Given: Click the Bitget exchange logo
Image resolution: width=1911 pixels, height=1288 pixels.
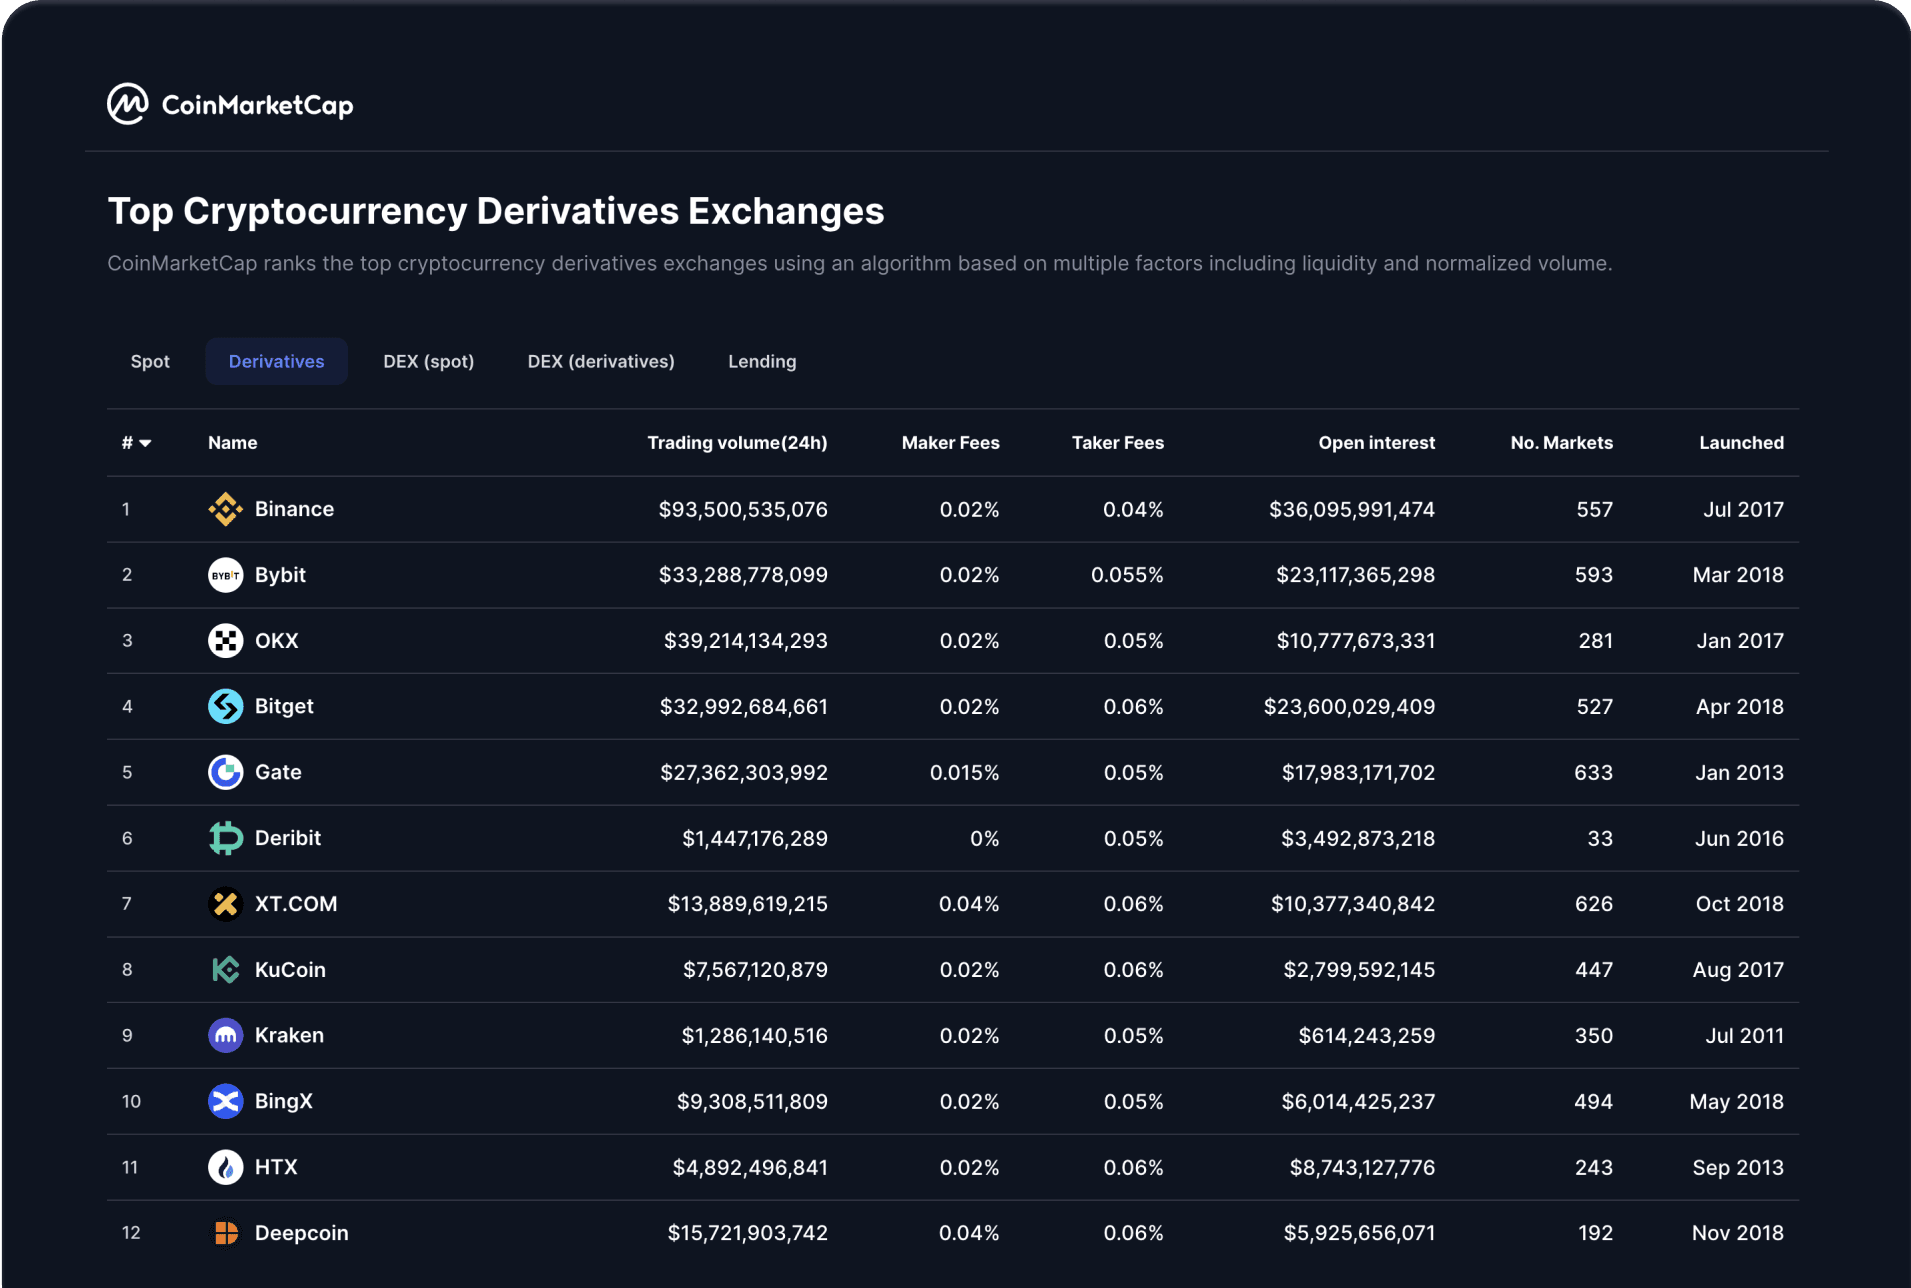Looking at the screenshot, I should click(225, 707).
